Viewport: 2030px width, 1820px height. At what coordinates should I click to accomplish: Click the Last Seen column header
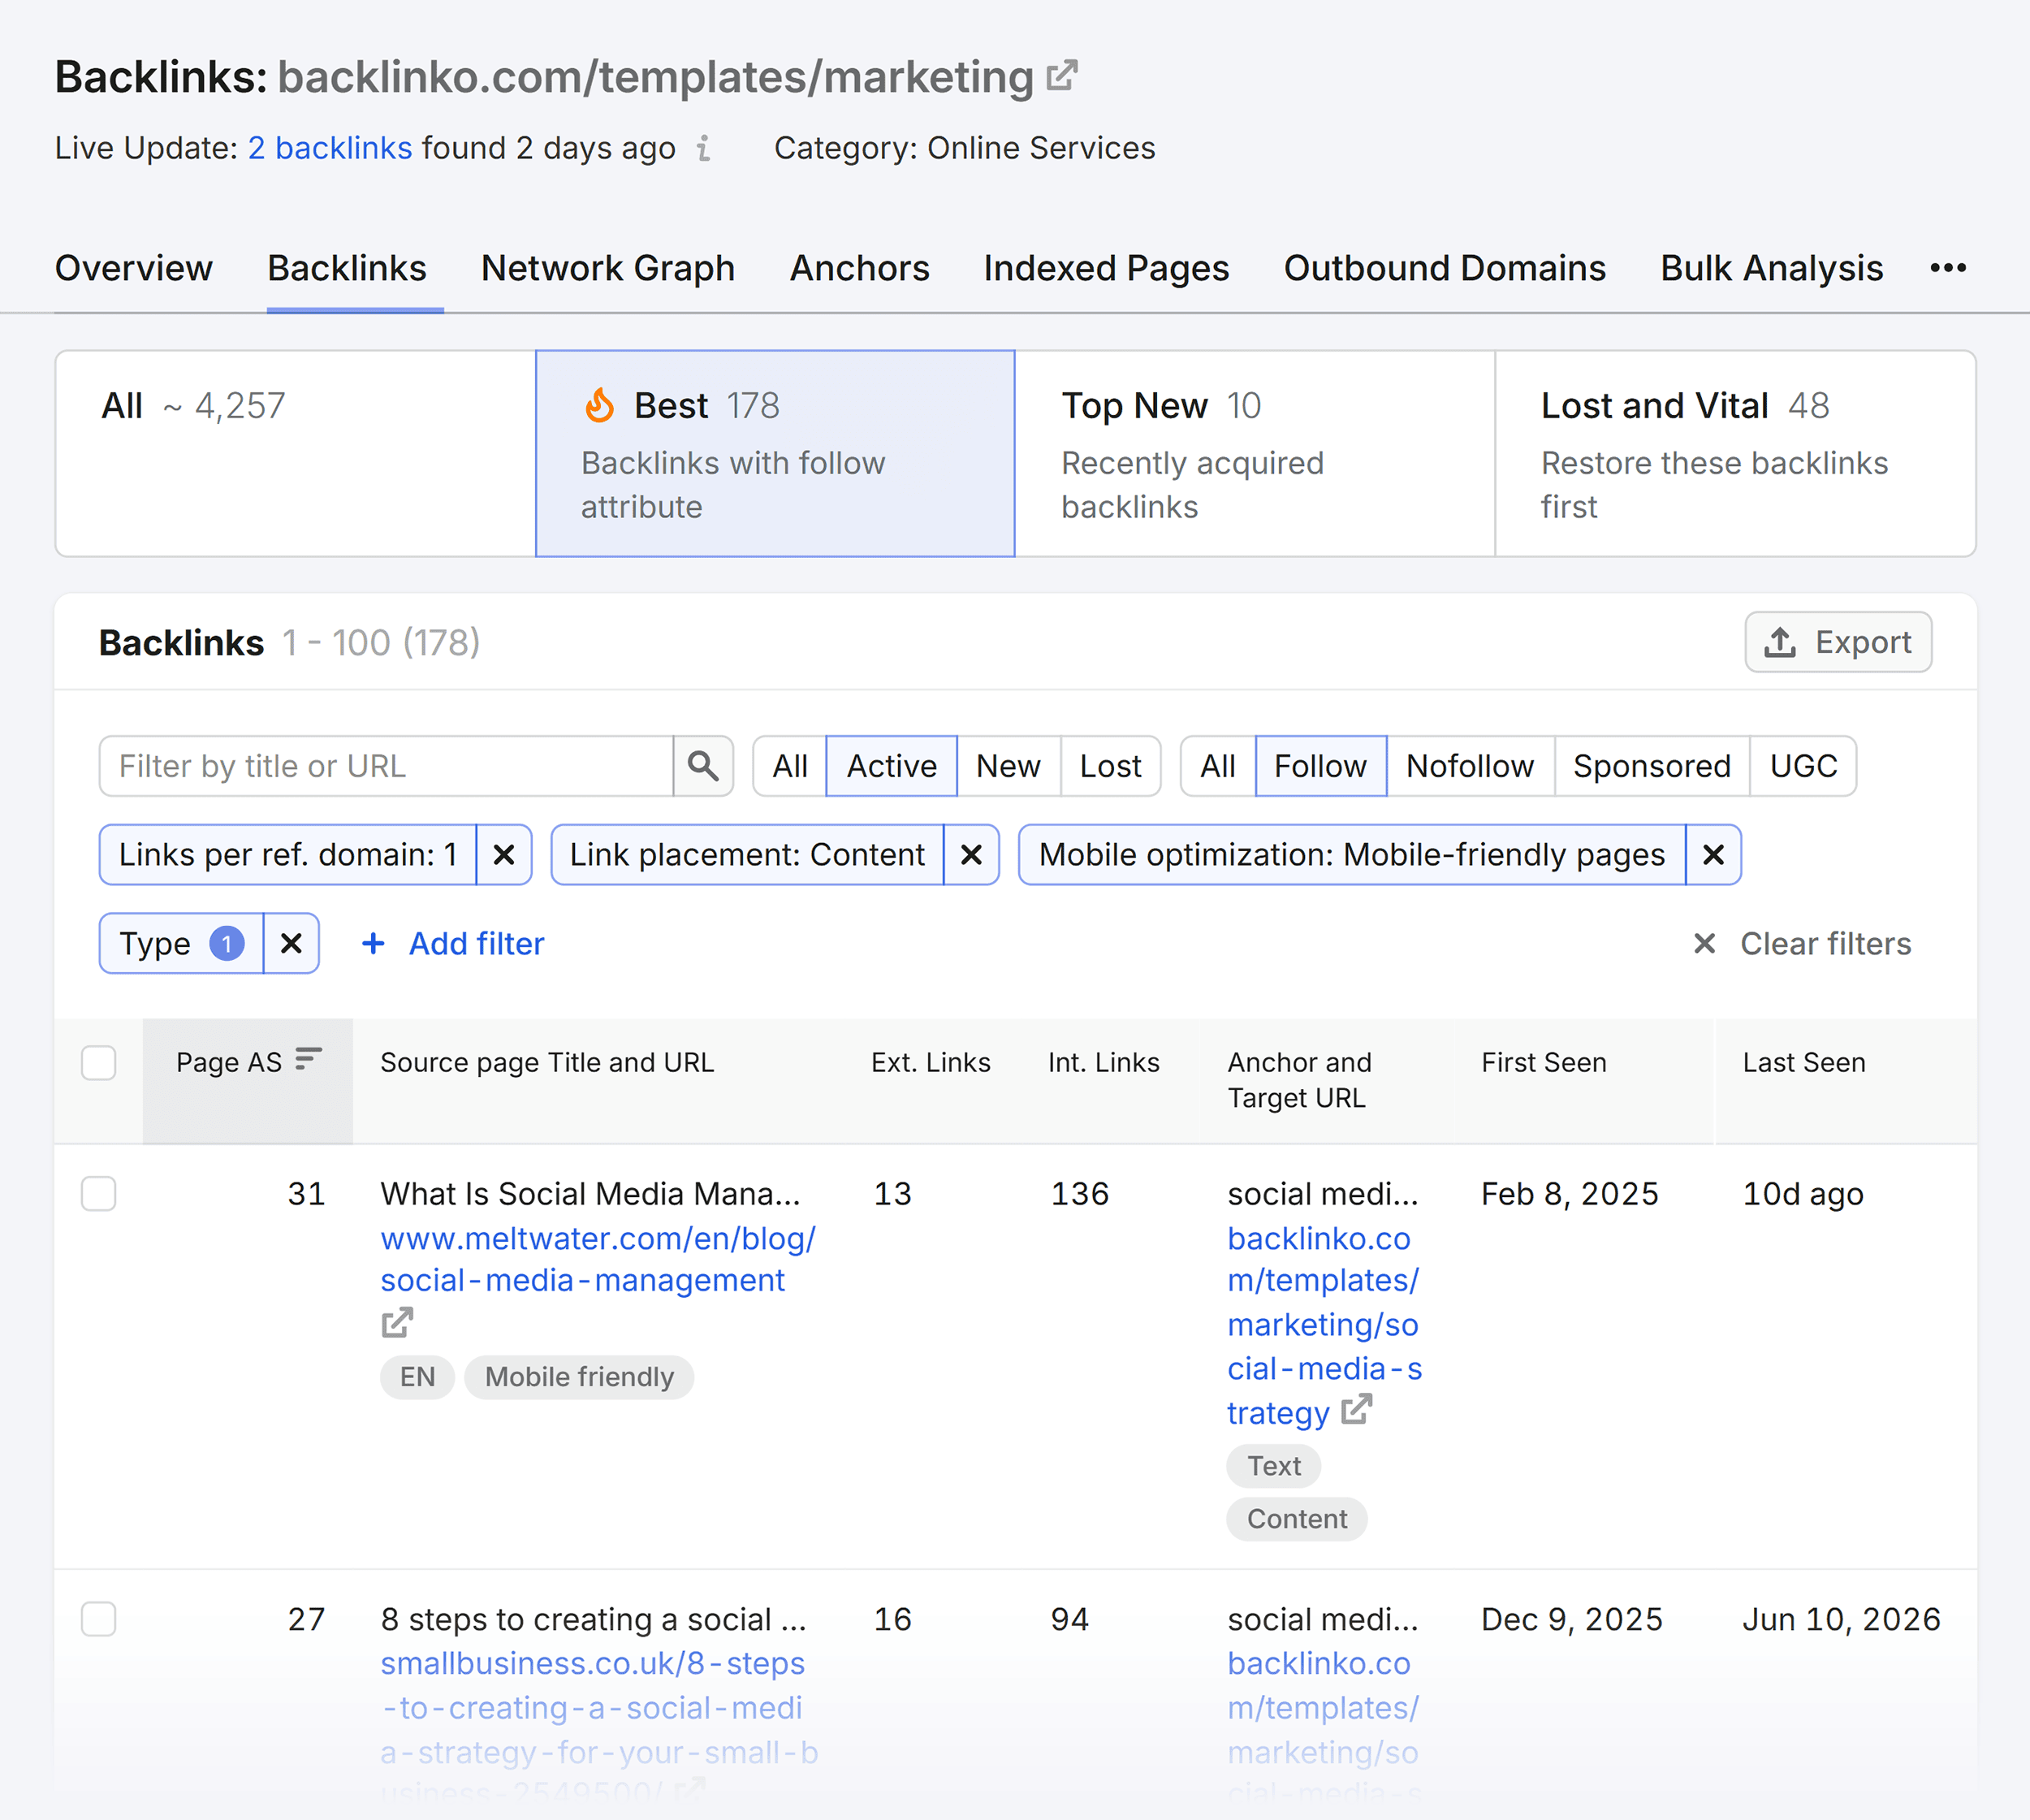pos(1804,1062)
